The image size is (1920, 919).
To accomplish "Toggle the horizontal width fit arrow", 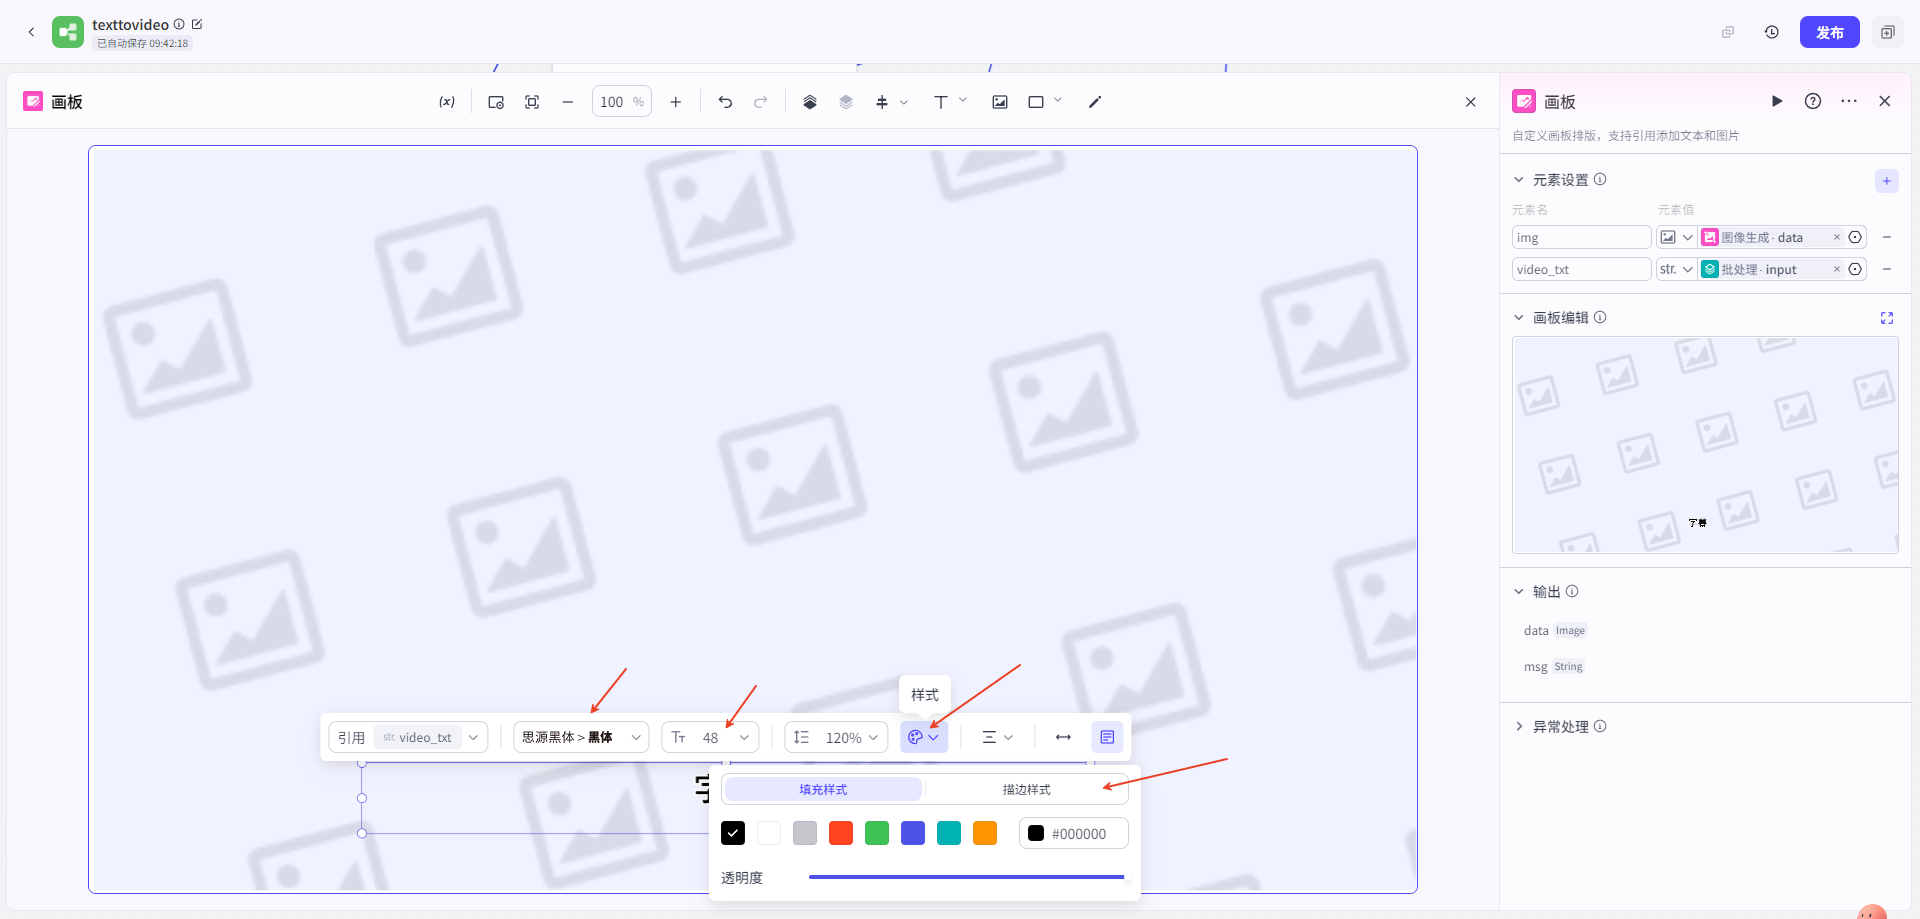I will click(x=1063, y=737).
